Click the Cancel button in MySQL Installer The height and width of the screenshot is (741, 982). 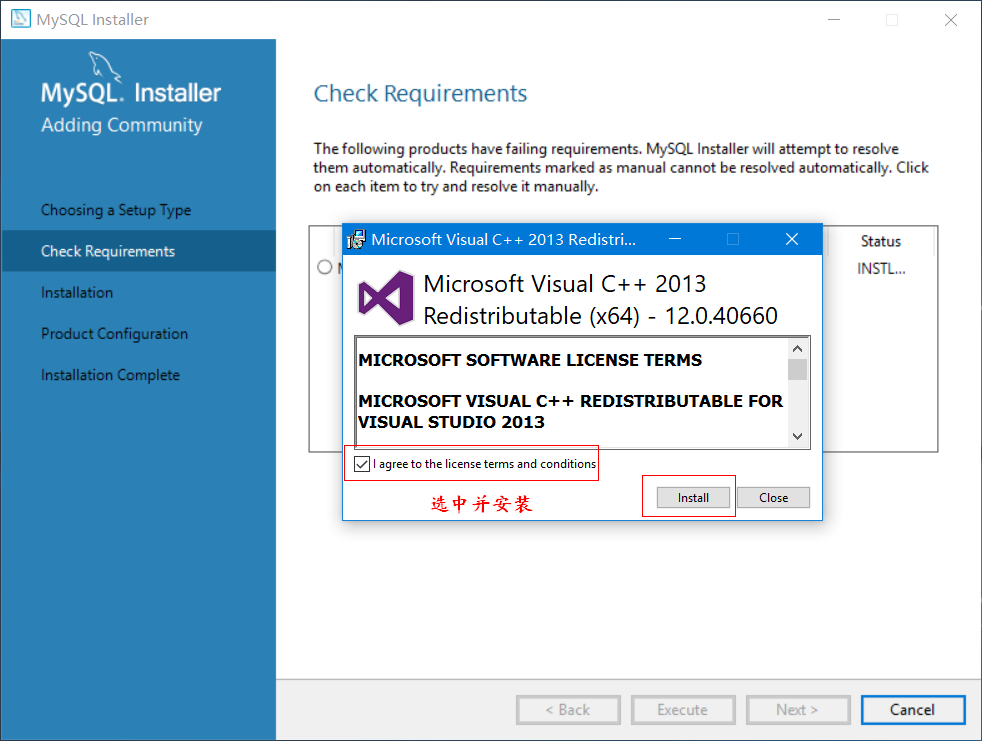pyautogui.click(x=912, y=710)
